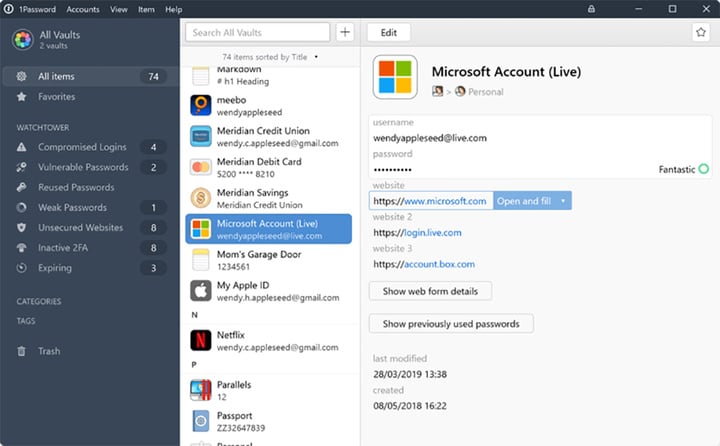Screen dimensions: 720x446
Task: Click the Edit button
Action: [x=388, y=32]
